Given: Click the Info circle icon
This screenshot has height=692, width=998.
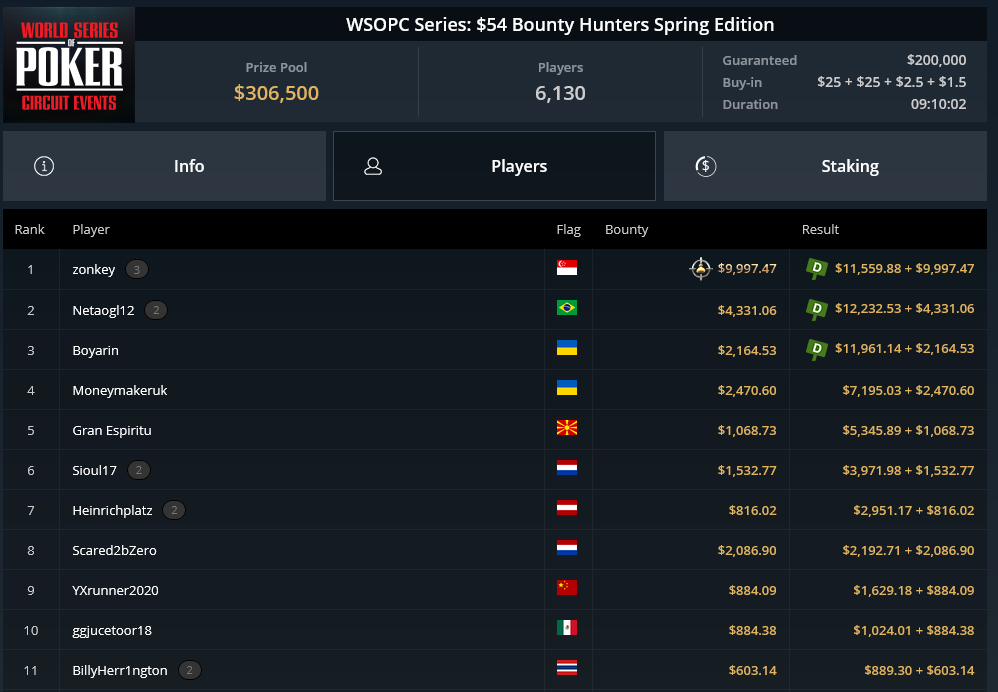Looking at the screenshot, I should click(x=44, y=166).
